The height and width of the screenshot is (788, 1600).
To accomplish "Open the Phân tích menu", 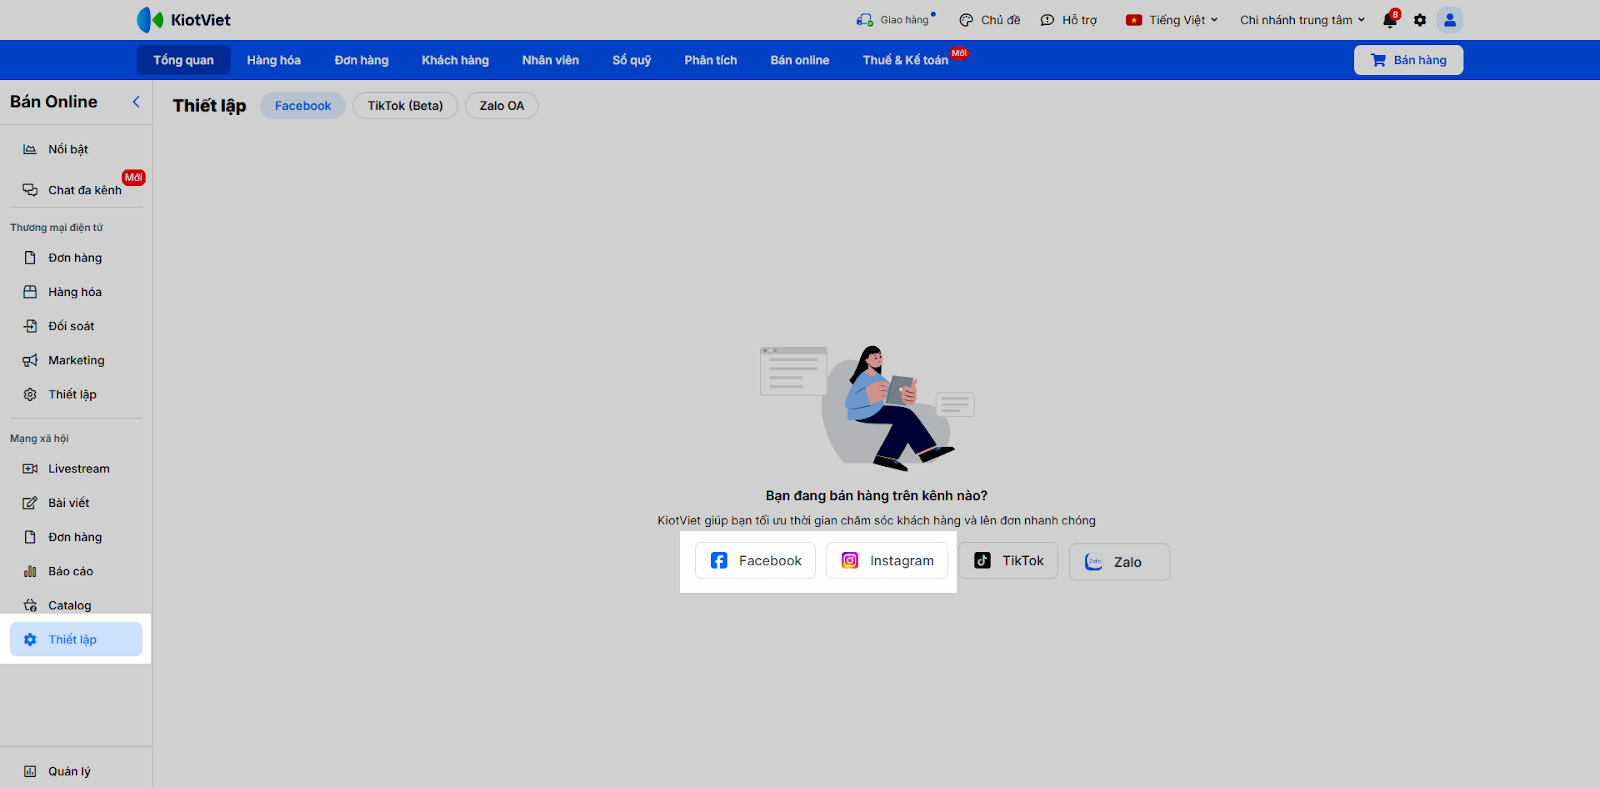I will click(x=711, y=60).
